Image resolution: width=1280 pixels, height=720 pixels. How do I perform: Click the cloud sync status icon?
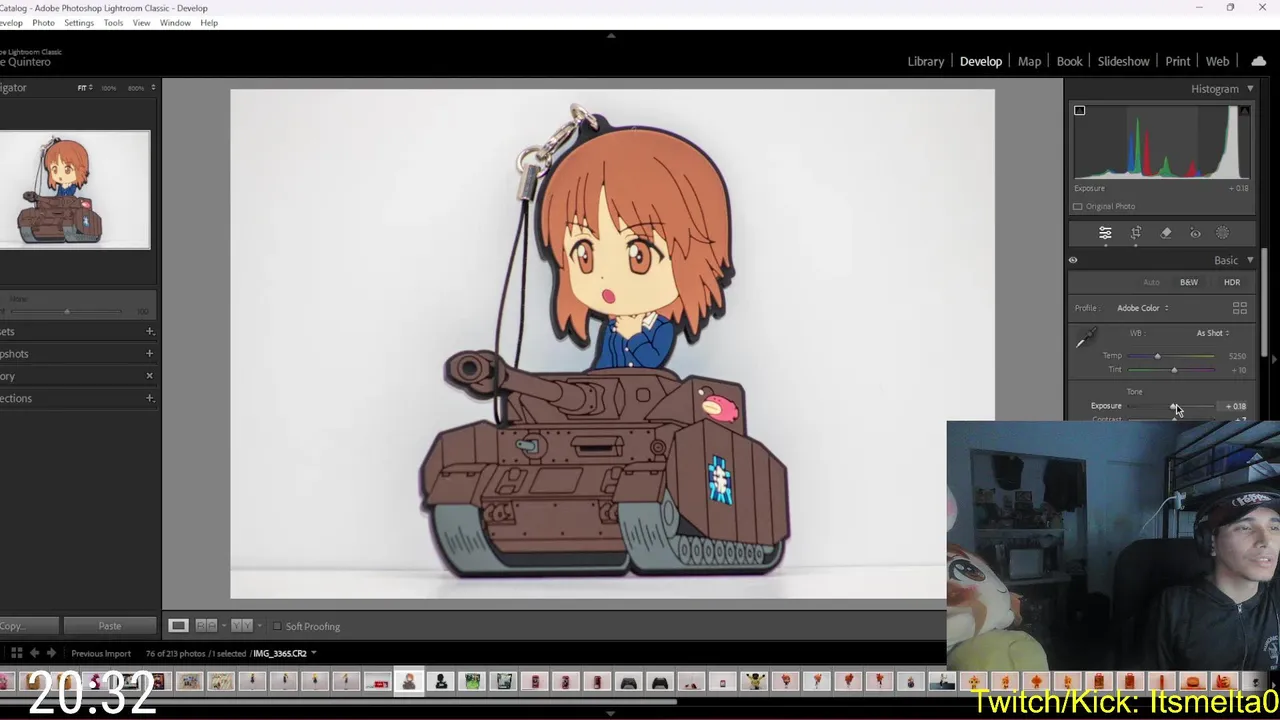pyautogui.click(x=1258, y=61)
